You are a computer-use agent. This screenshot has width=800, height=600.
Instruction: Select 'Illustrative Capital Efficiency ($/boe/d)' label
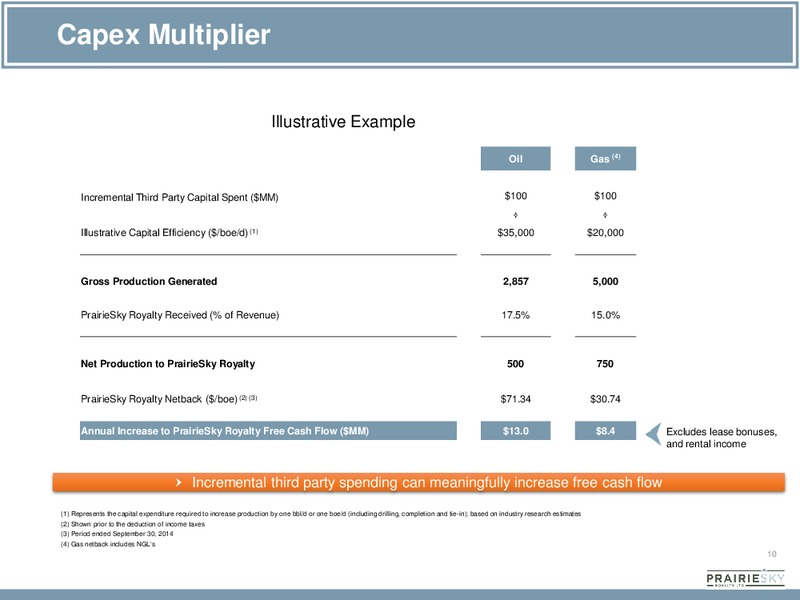169,233
